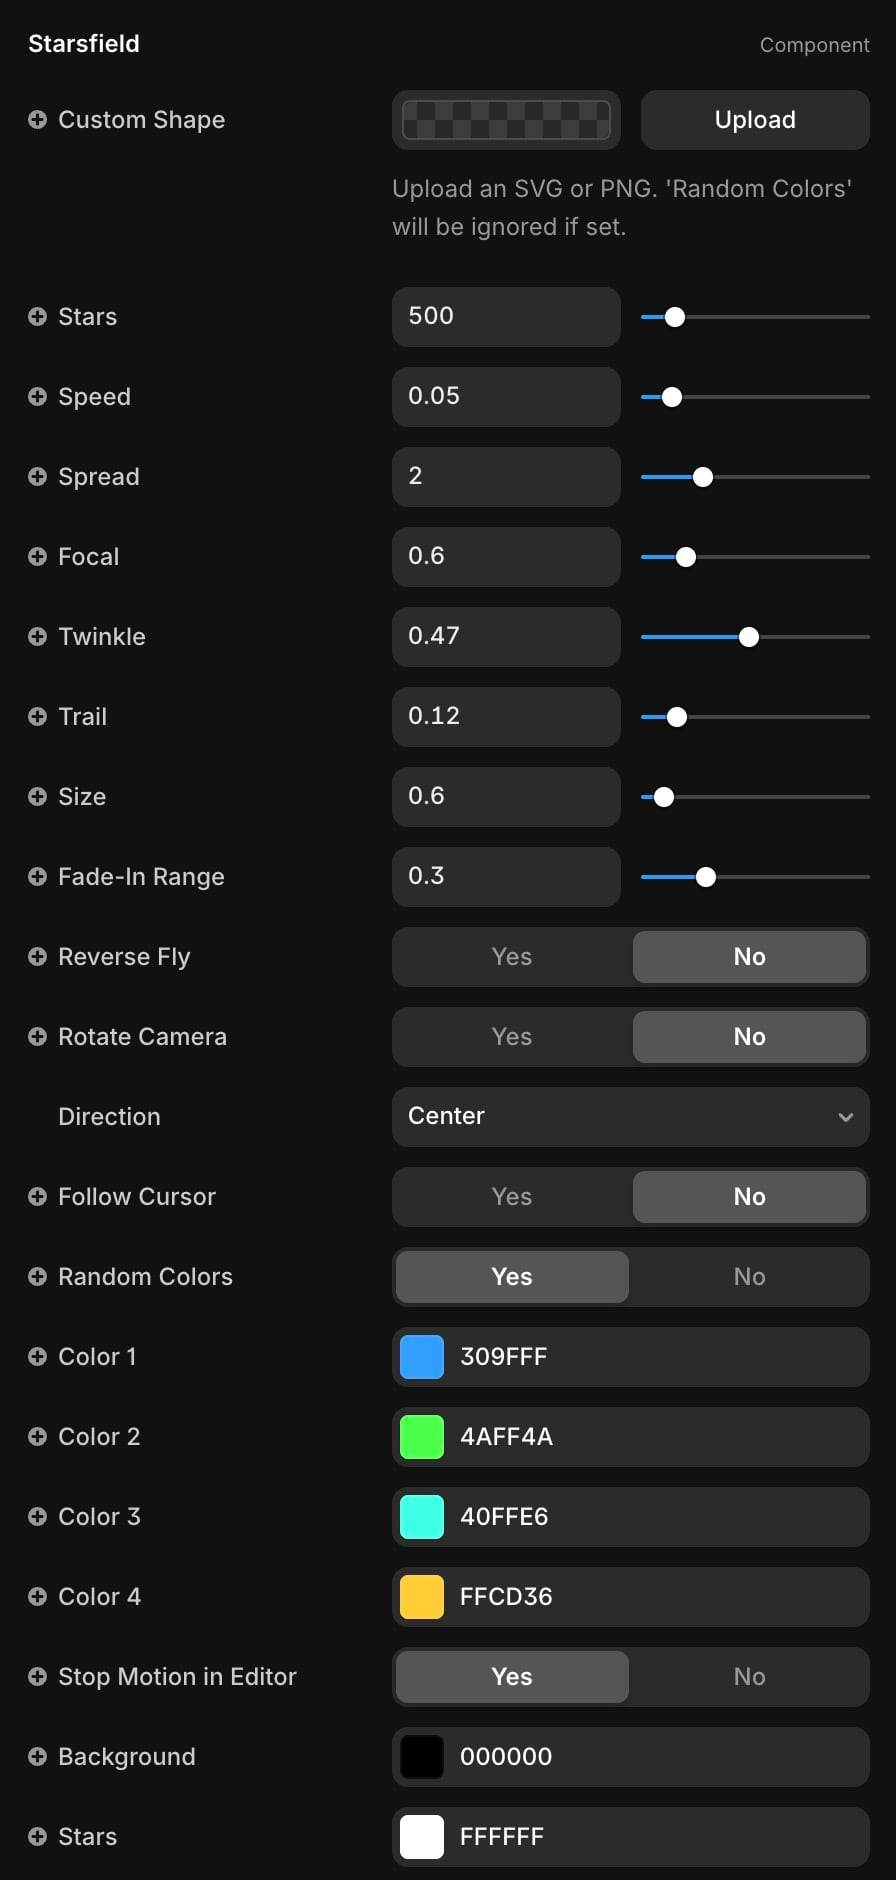Open the Direction dropdown showing Center
896x1880 pixels.
(630, 1117)
